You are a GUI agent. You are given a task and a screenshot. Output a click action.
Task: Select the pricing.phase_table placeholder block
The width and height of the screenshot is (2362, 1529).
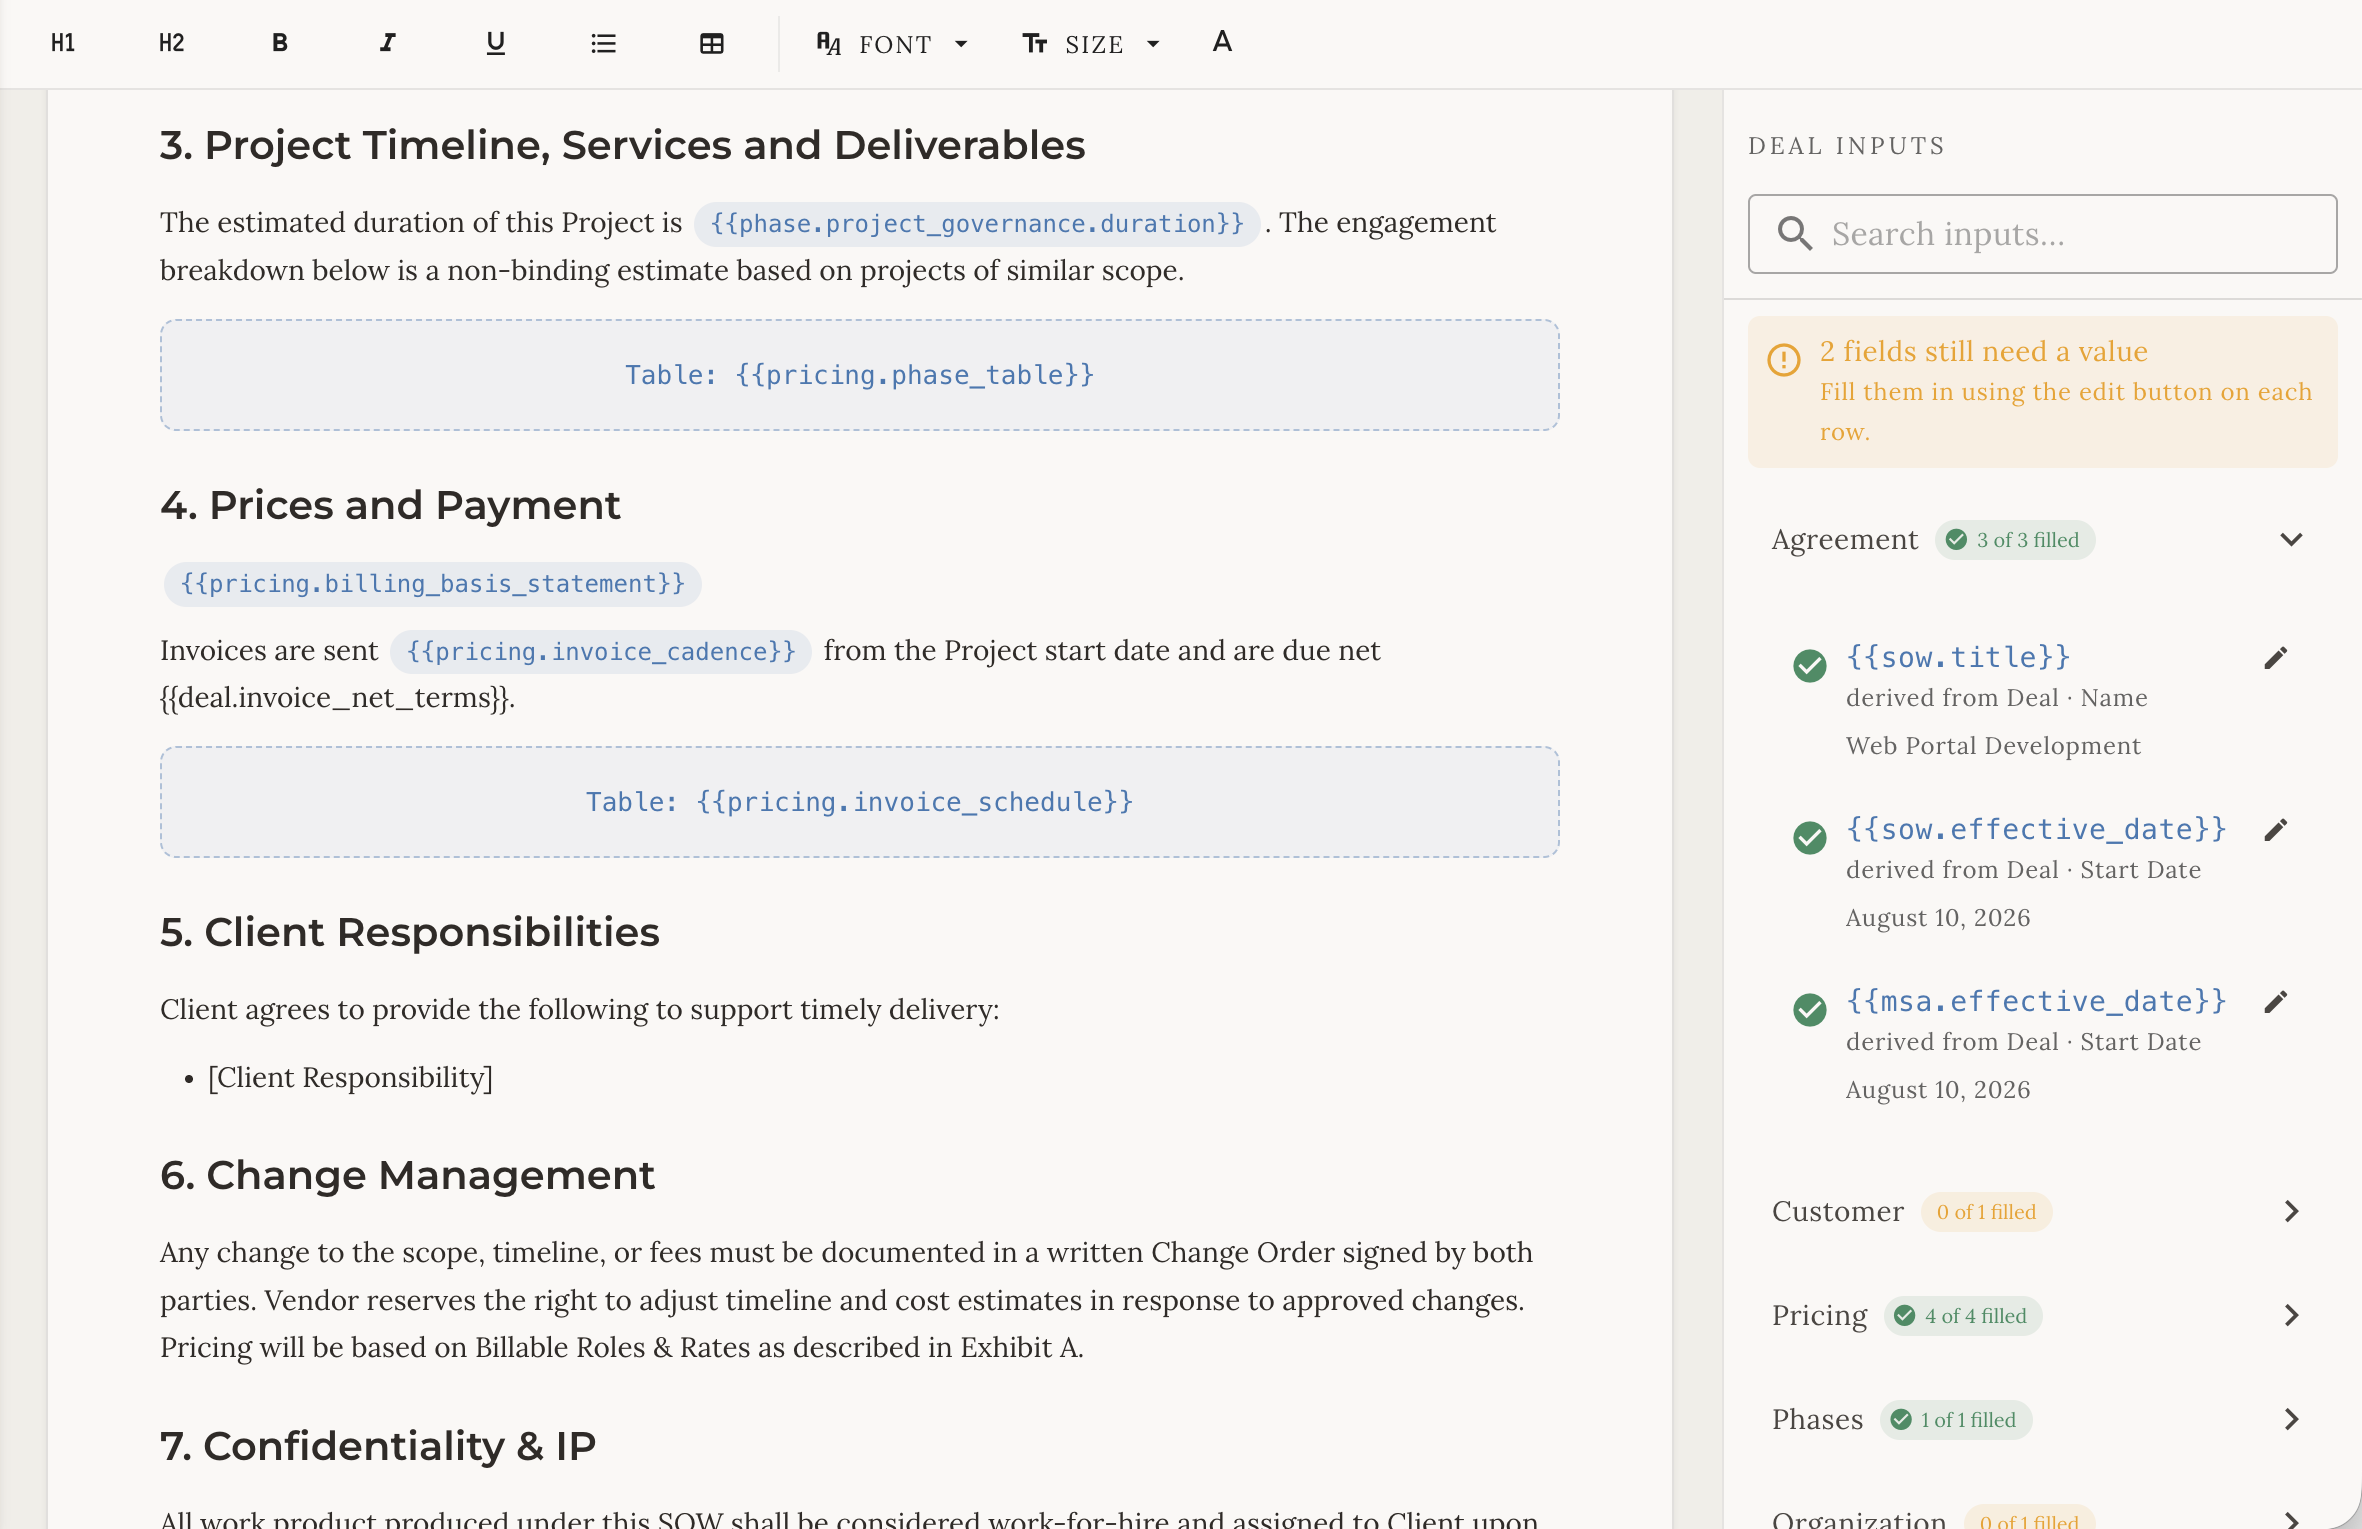tap(860, 375)
